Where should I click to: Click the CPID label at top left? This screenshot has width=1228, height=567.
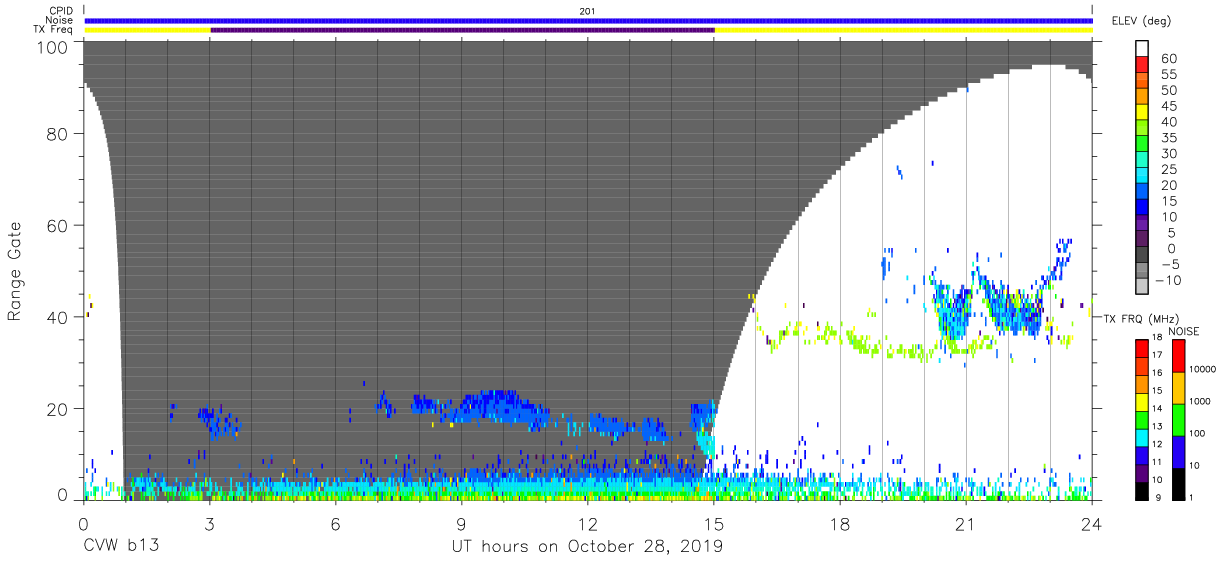62,11
